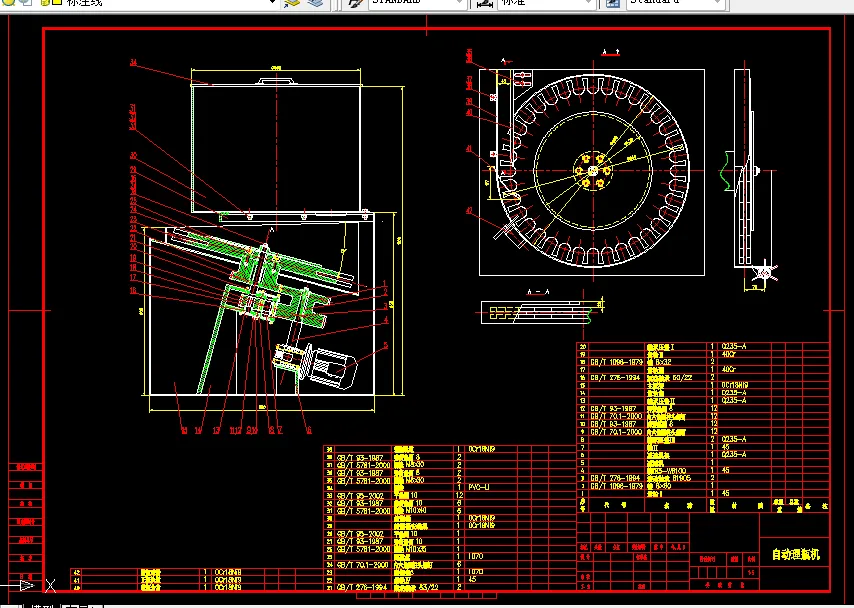Click the table style manager icon

tap(613, 3)
